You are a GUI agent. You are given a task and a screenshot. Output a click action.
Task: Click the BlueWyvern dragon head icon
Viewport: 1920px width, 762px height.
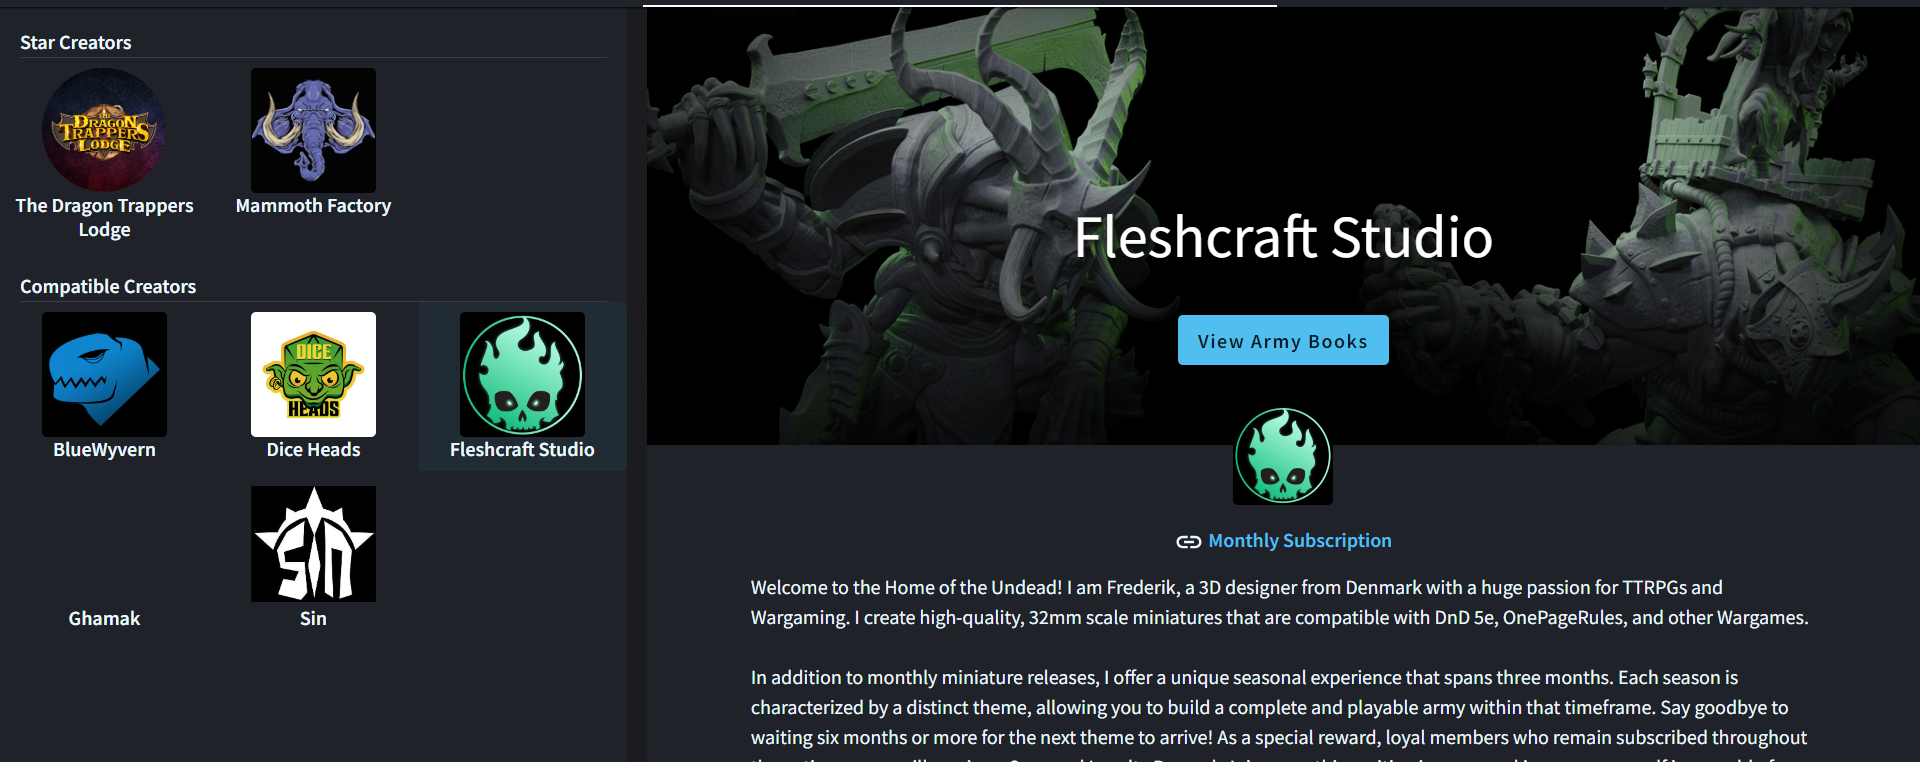coord(104,374)
